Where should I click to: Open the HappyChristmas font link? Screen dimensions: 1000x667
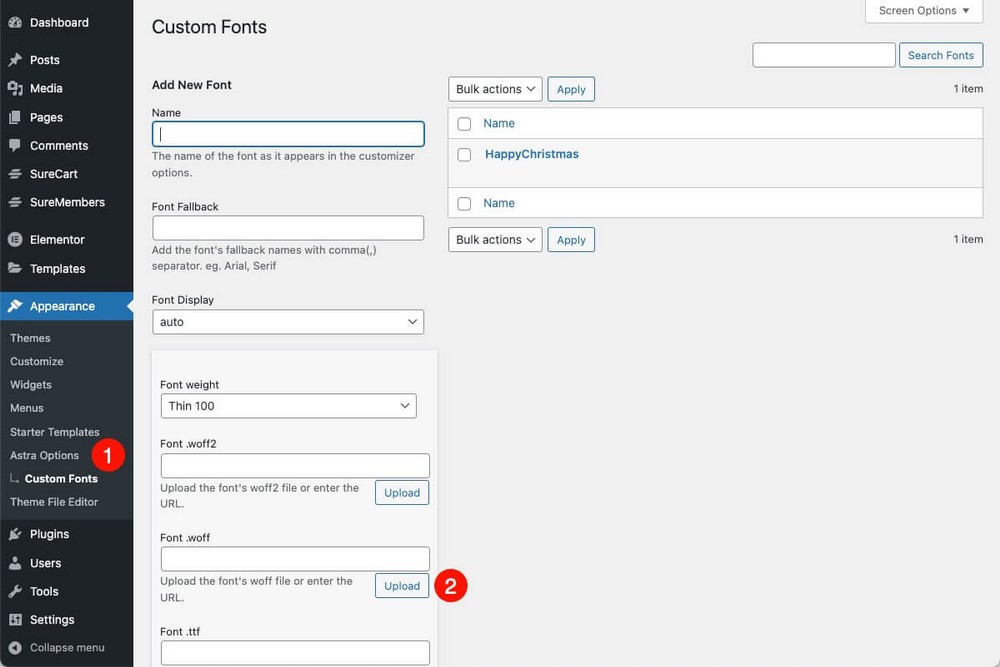coord(531,154)
